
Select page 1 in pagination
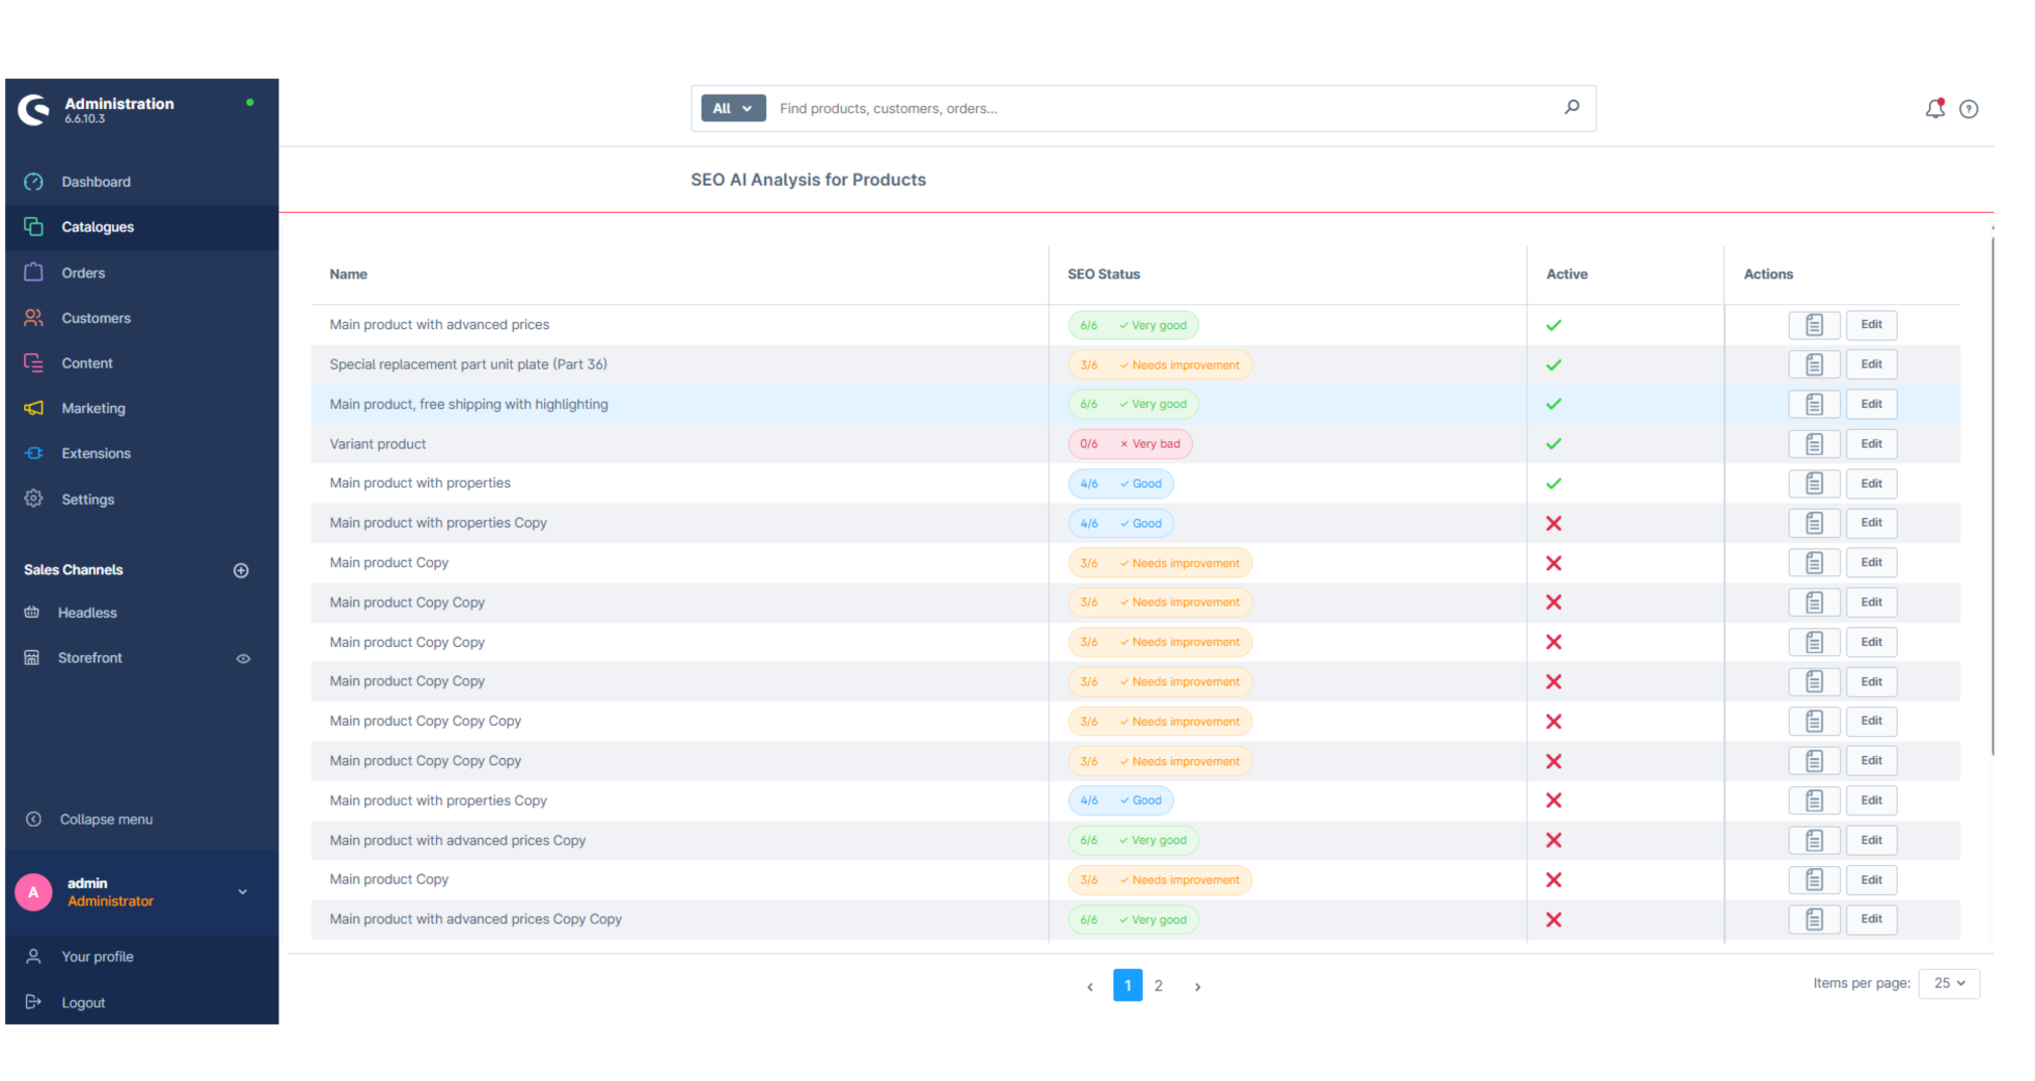[1127, 985]
